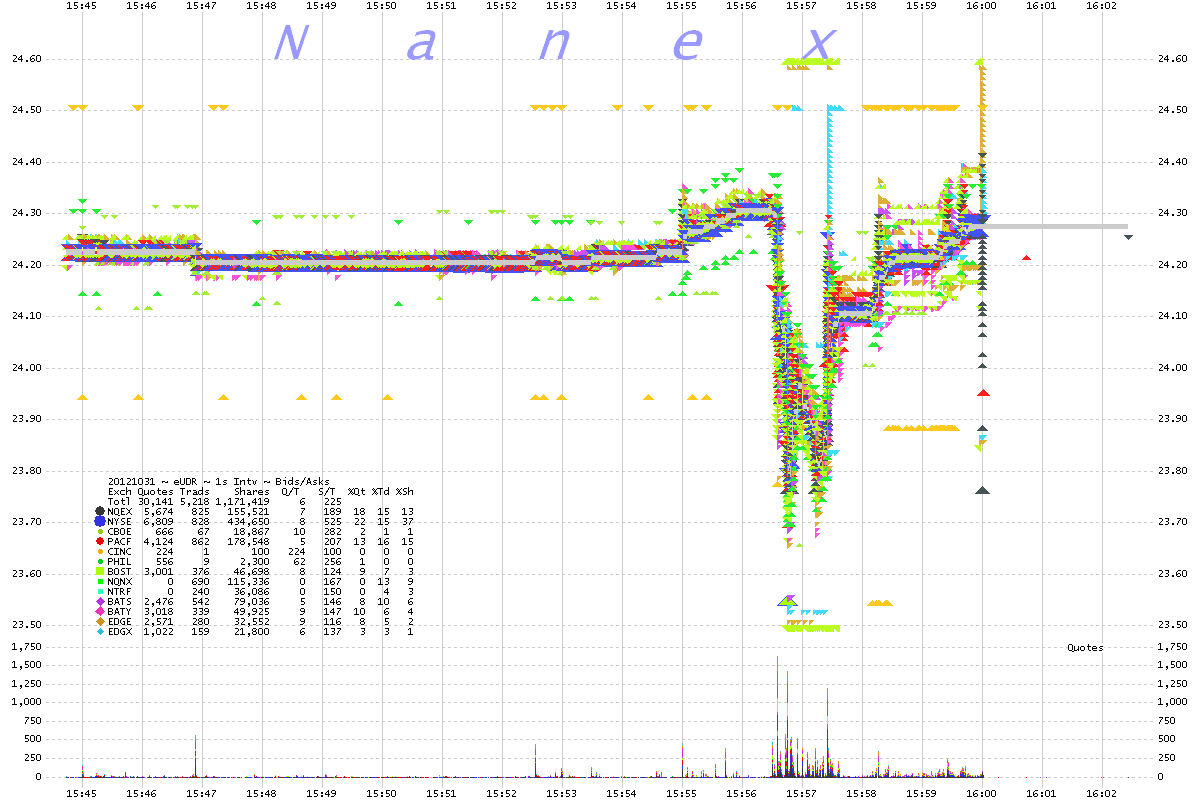The width and height of the screenshot is (1200, 800).
Task: Click NYSE quotes value '6,809'
Action: click(x=159, y=521)
